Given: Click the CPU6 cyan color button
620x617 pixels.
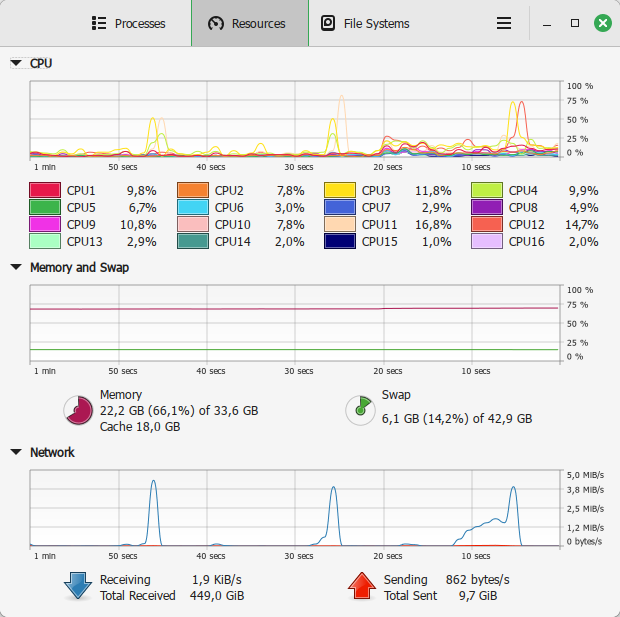Looking at the screenshot, I should tap(193, 207).
